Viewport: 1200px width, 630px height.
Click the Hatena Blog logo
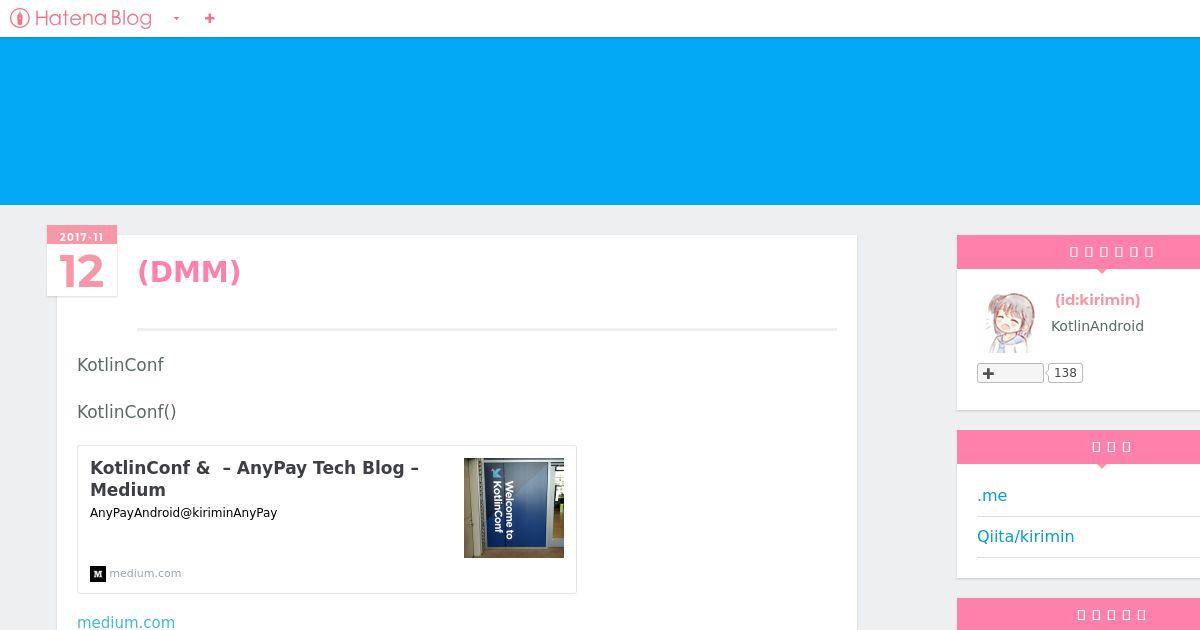pyautogui.click(x=81, y=18)
